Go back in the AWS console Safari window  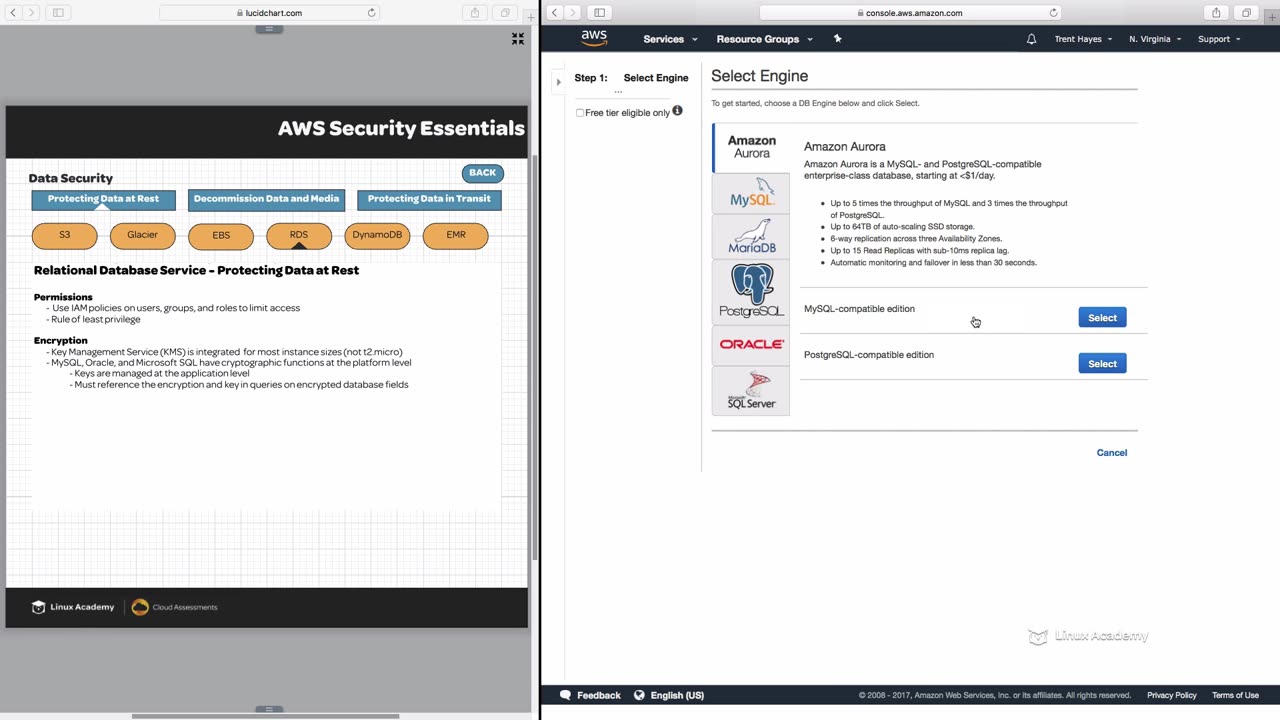tap(554, 13)
